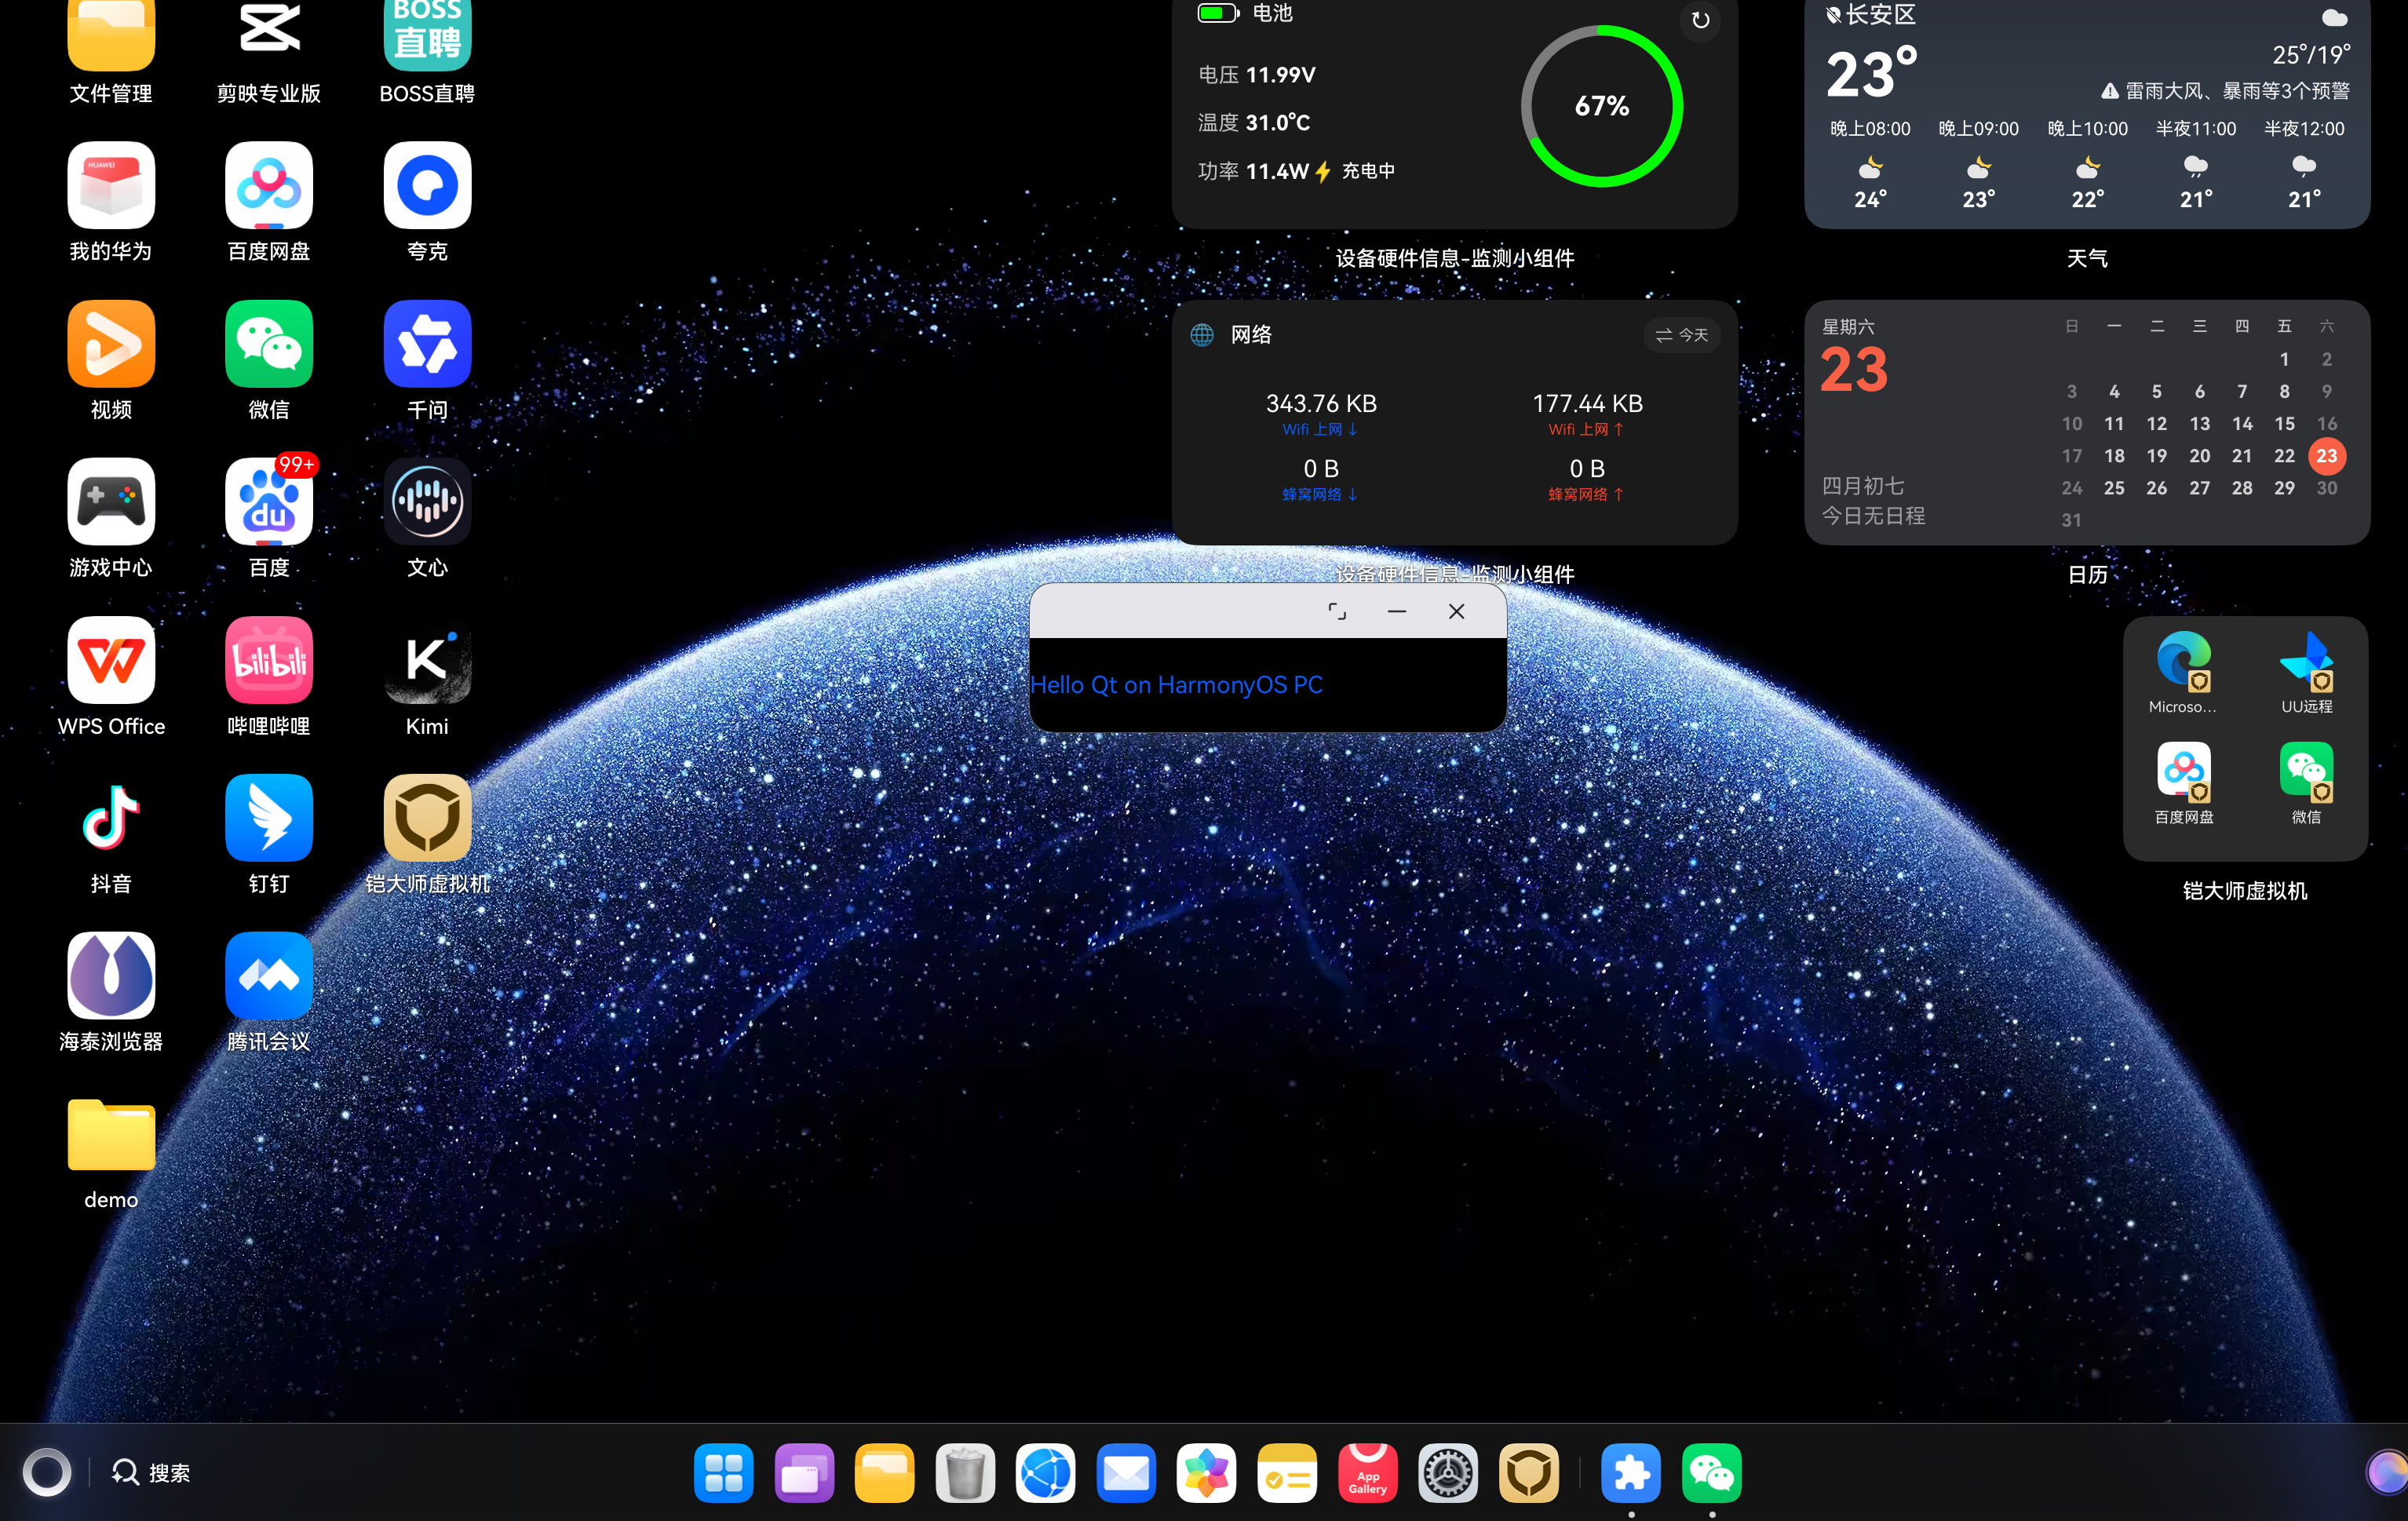Open 百度网盘 in the desktop icon grid

coord(269,185)
